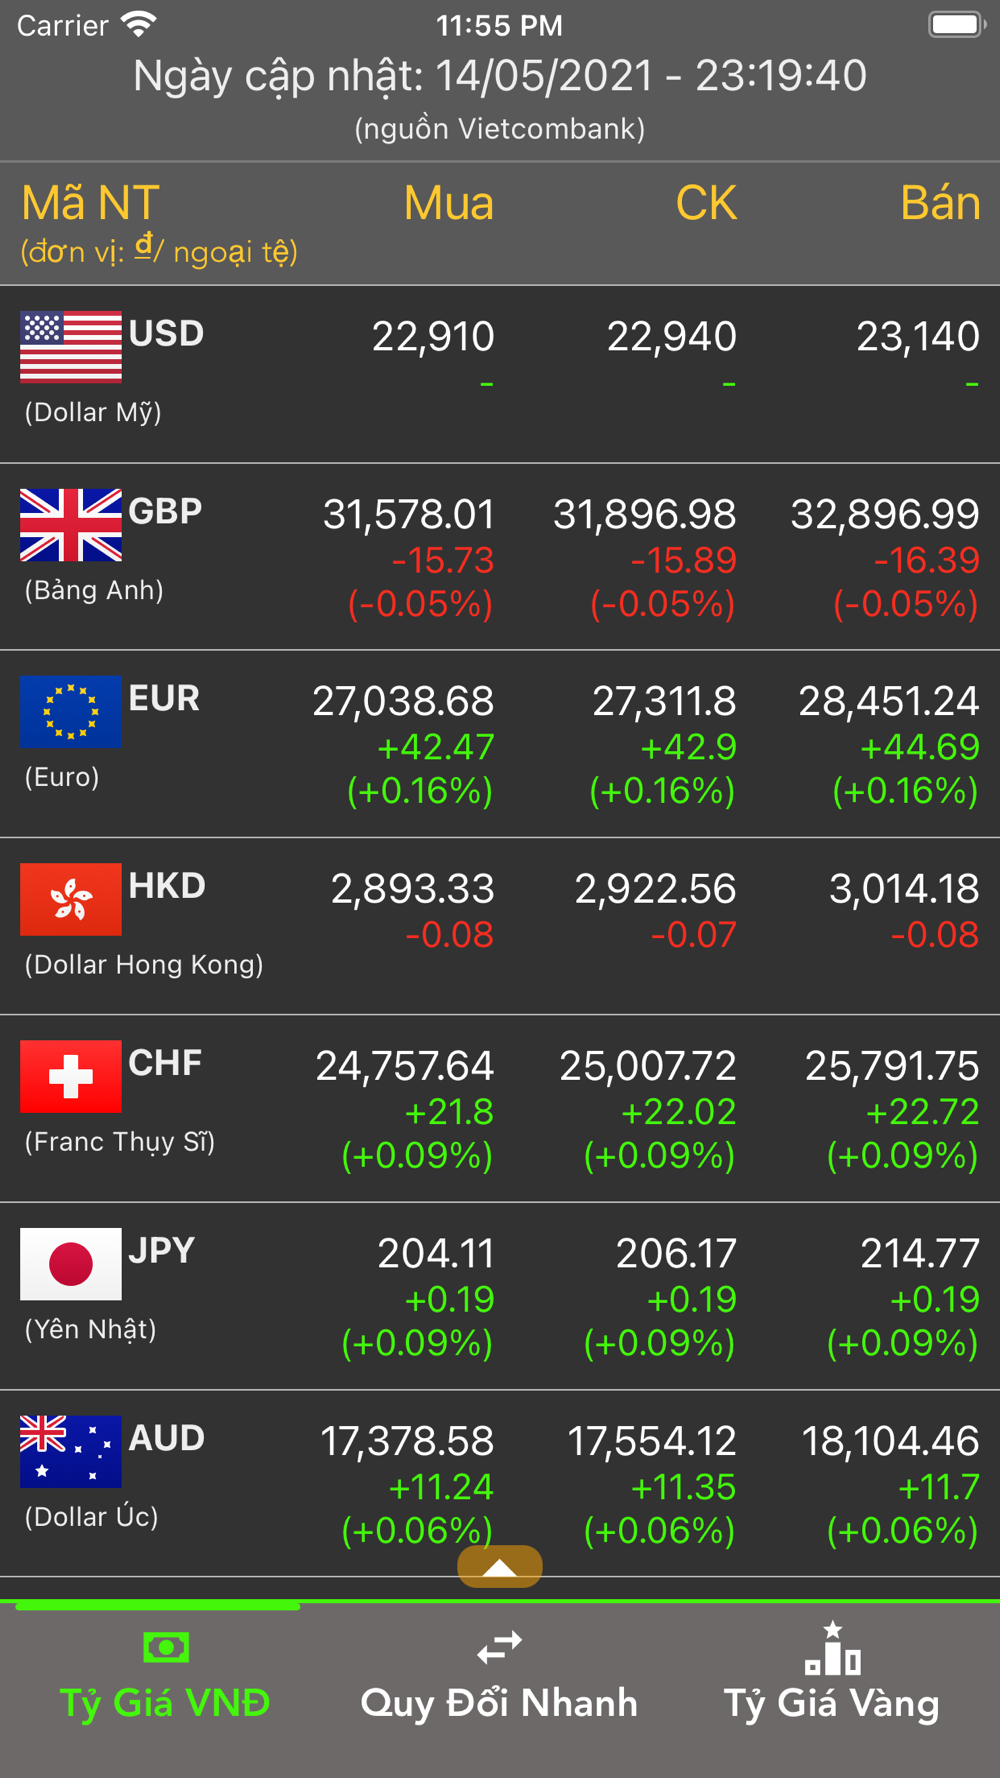Tap the EUR selling rate 28,451.24
1000x1778 pixels.
click(x=888, y=701)
